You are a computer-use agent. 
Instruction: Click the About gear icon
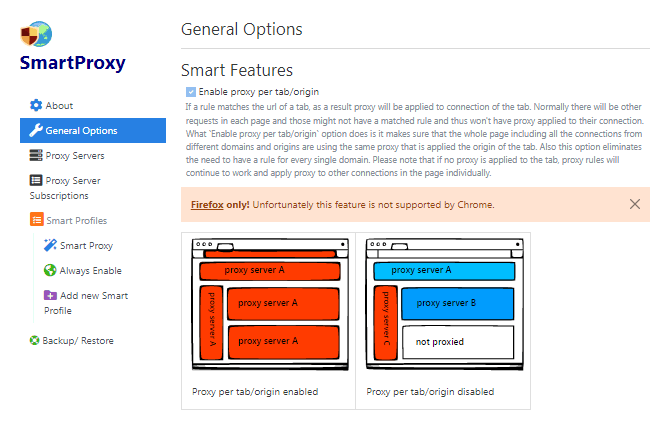coord(36,105)
